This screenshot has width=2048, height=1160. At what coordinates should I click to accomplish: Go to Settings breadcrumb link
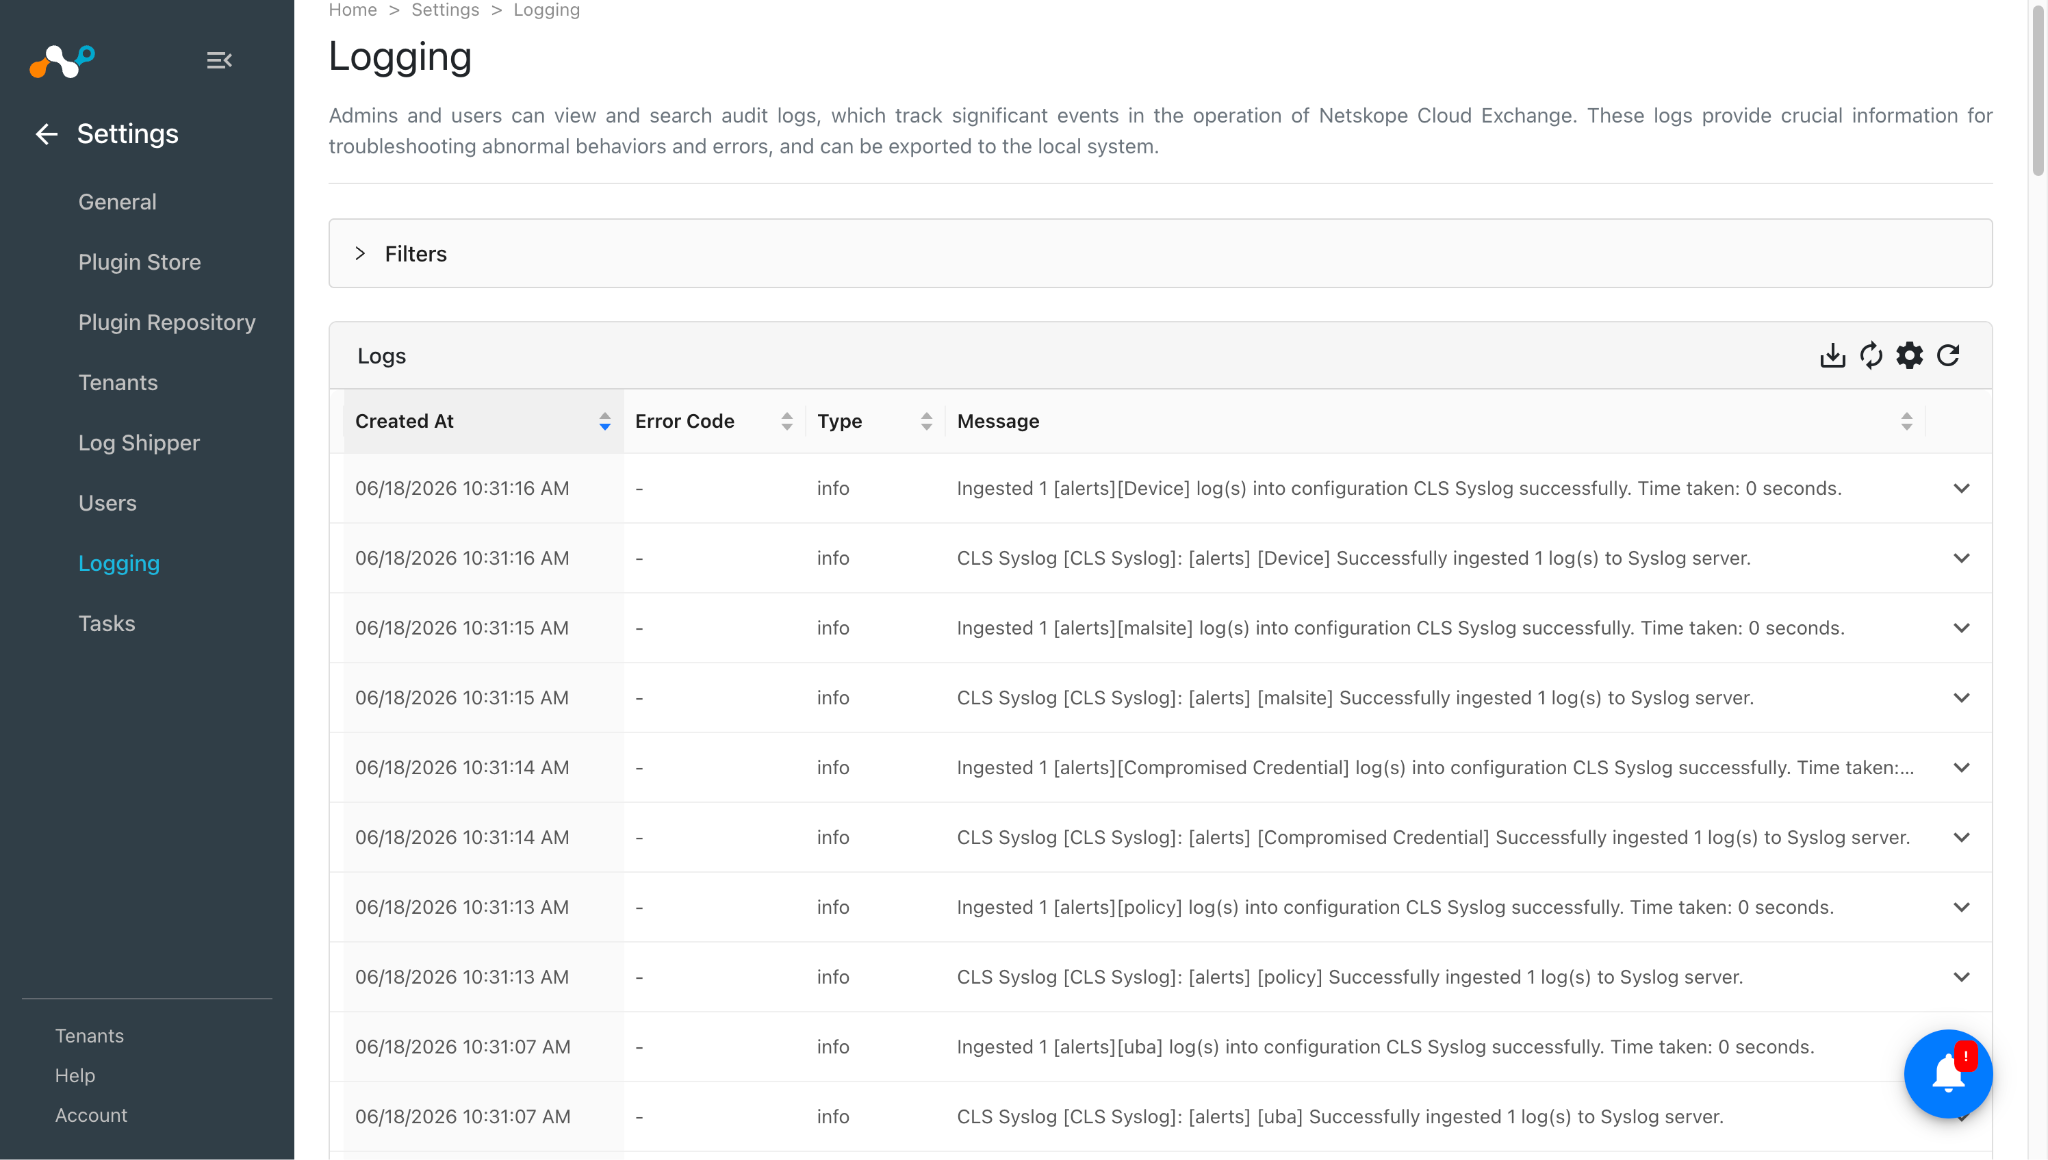445,10
